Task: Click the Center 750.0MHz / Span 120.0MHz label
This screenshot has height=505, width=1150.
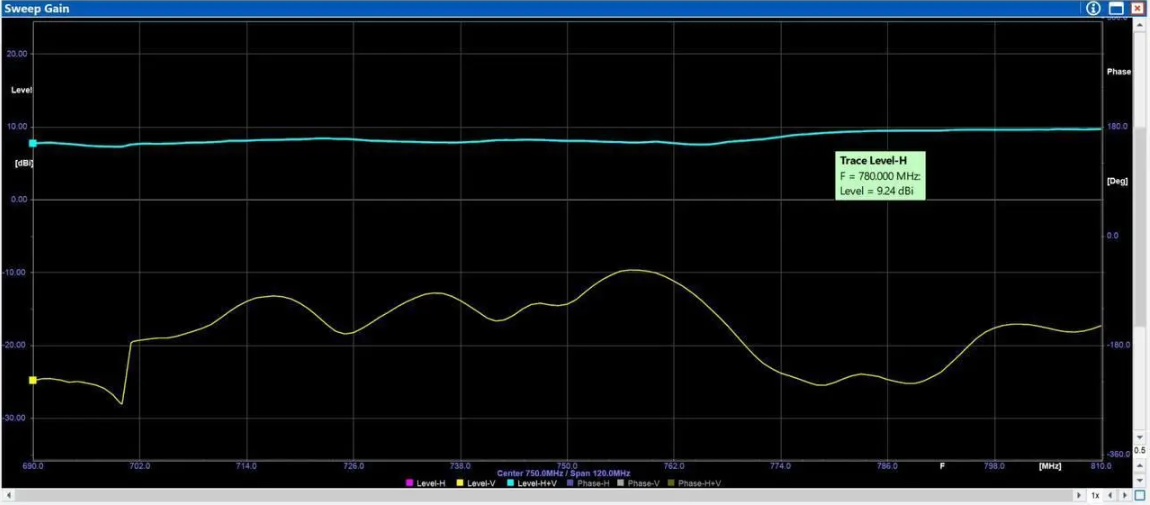Action: coord(563,473)
